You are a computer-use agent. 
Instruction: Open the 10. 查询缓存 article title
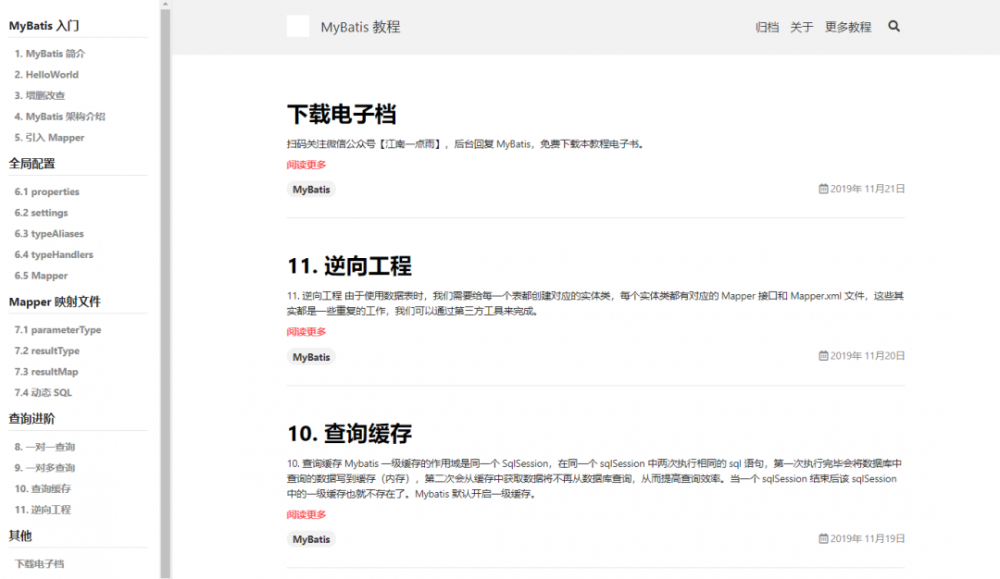[349, 434]
